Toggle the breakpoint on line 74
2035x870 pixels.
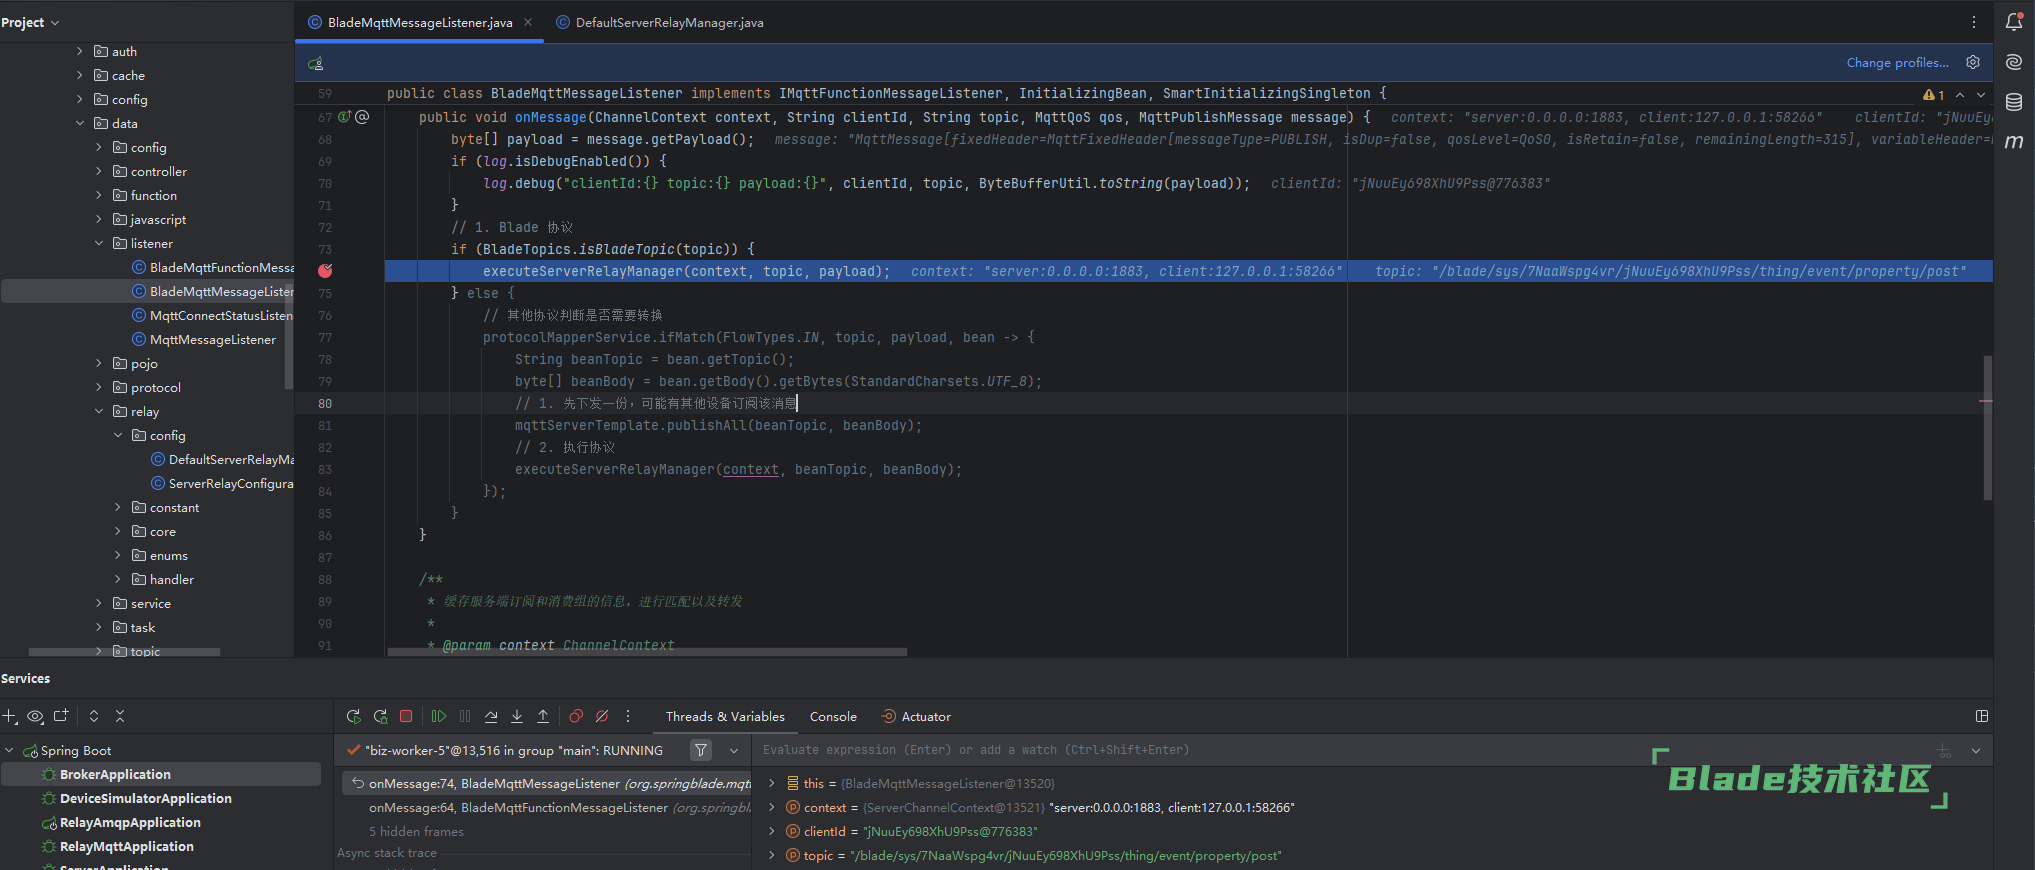click(x=325, y=271)
